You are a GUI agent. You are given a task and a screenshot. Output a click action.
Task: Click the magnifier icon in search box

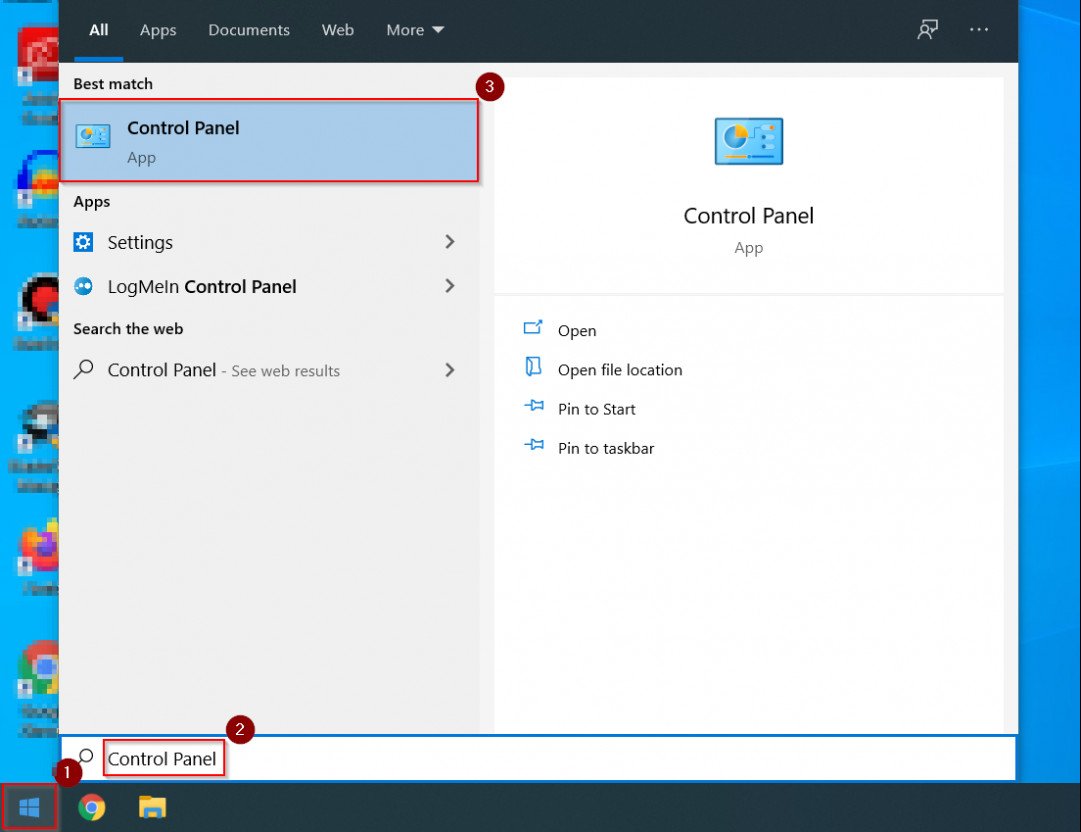point(84,757)
